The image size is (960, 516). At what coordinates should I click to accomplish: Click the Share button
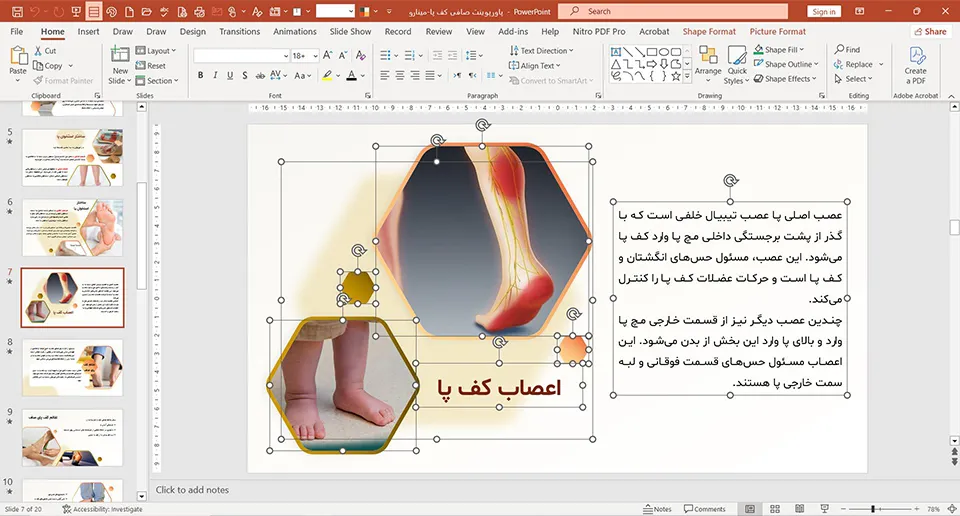[x=930, y=31]
